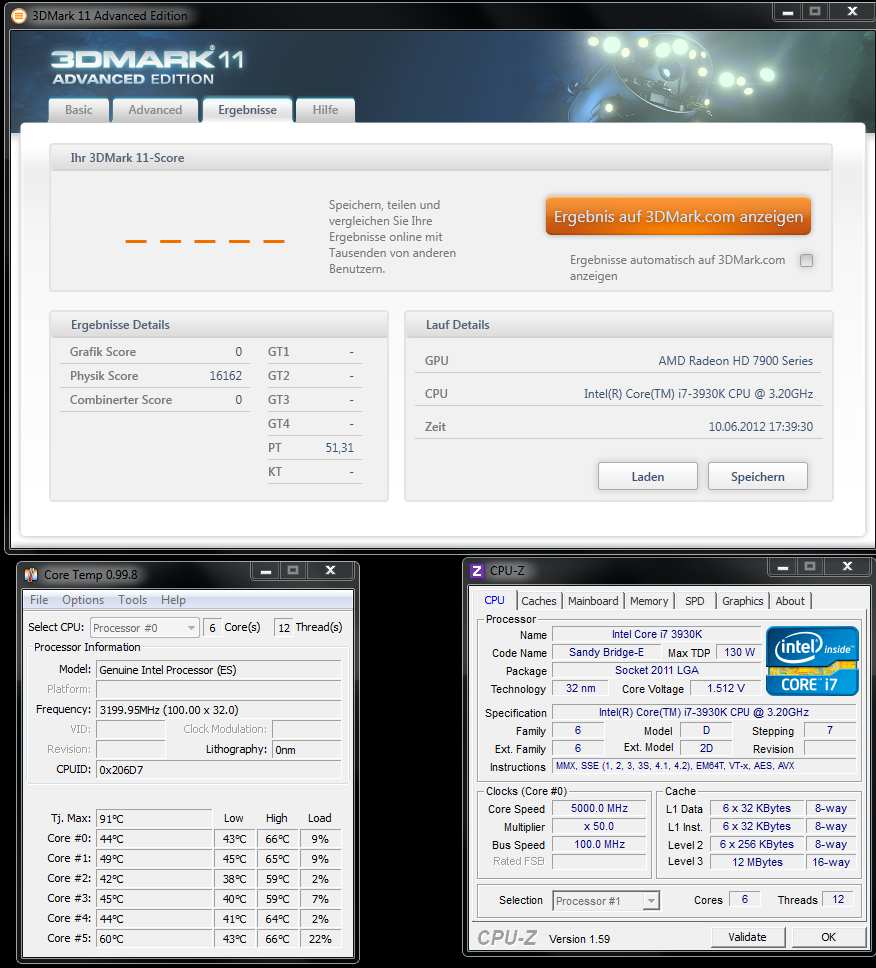Viewport: 876px width, 968px height.
Task: Open the Ergebnisse tab in 3DMark
Action: point(247,110)
